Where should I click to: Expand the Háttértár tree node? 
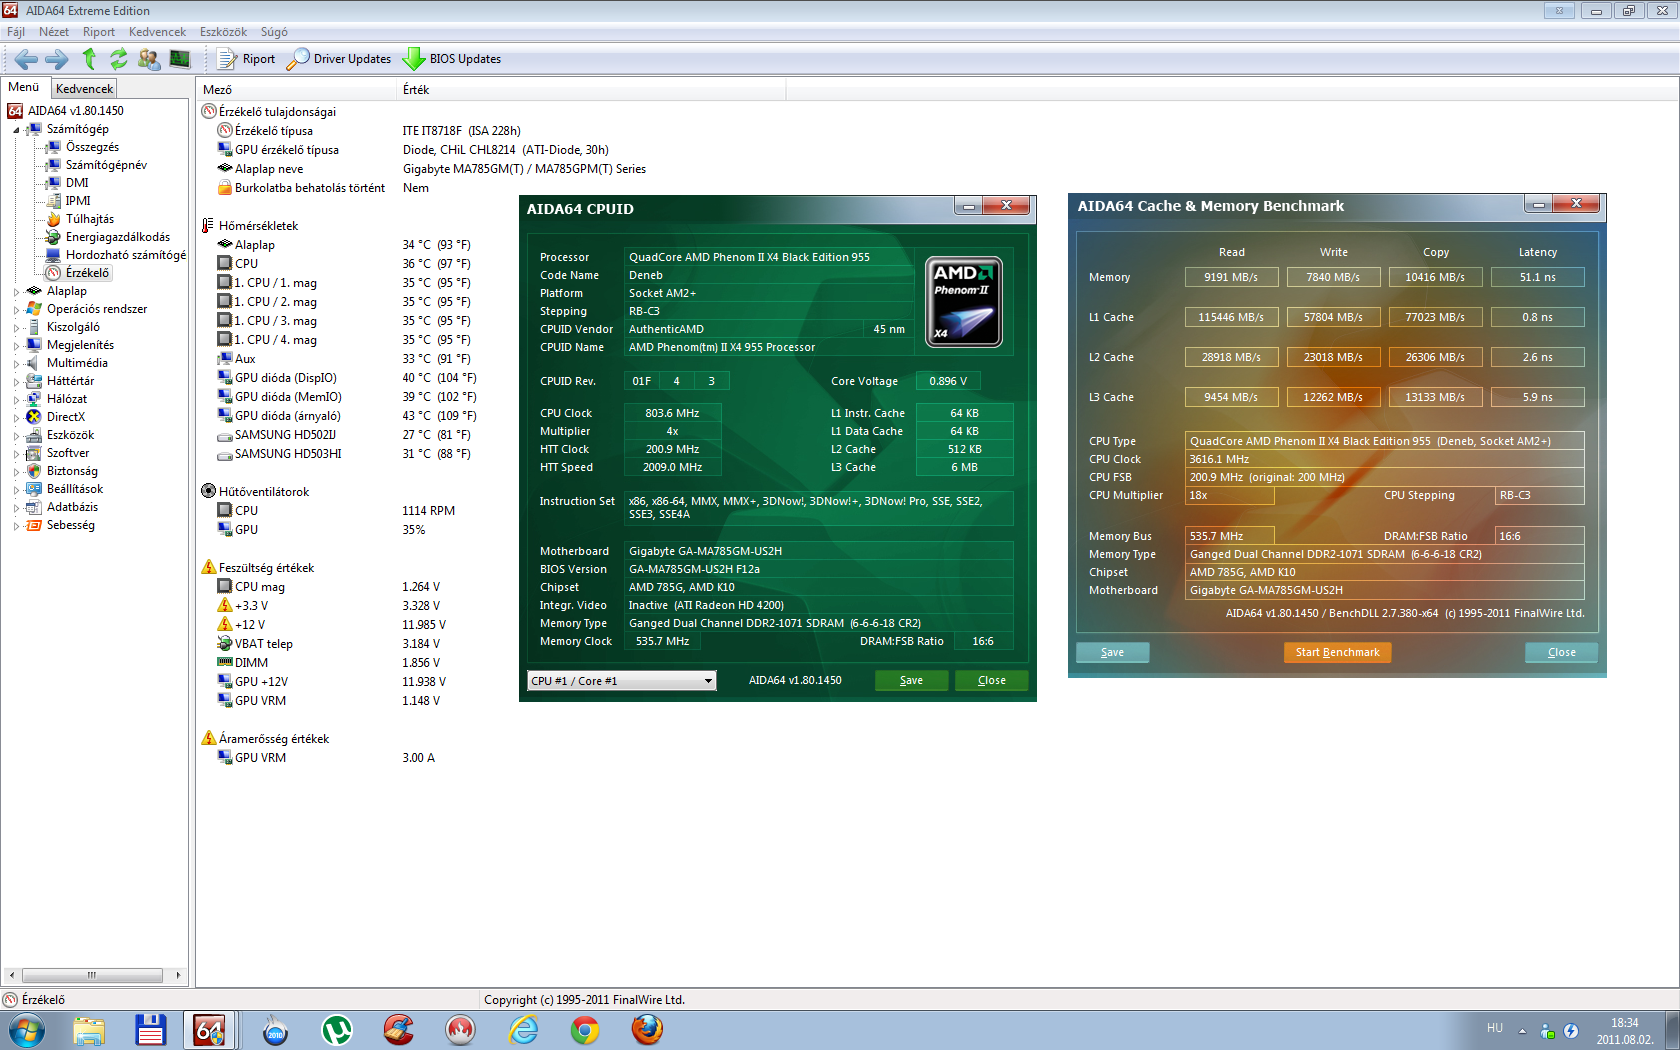tap(16, 382)
